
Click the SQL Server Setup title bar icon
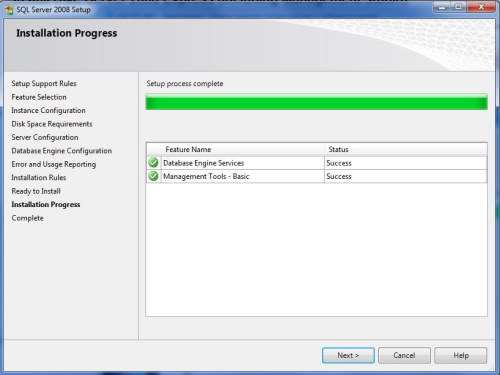pyautogui.click(x=9, y=10)
